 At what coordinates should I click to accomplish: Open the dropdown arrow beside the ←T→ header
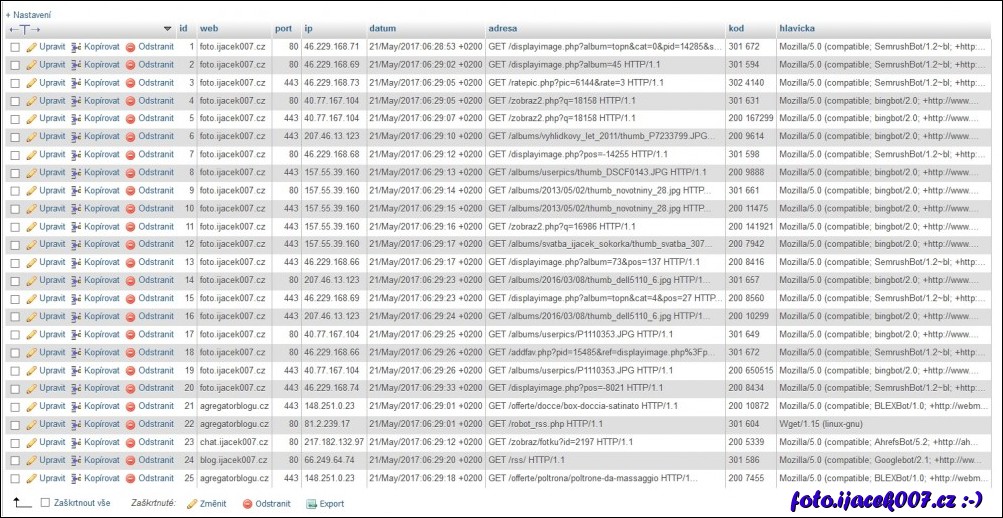(167, 29)
